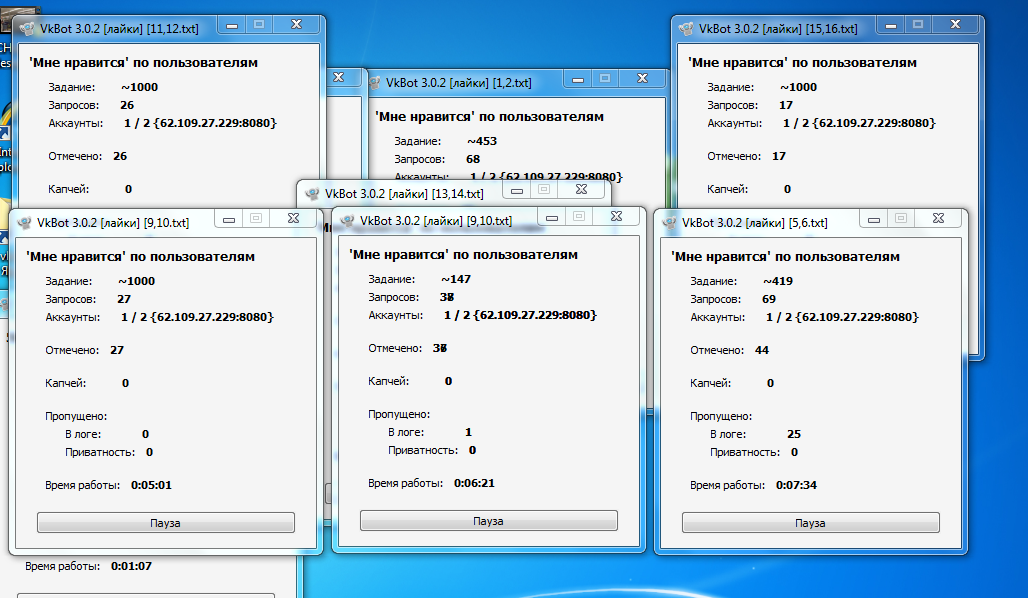Close the 11,12.txt VkBot window
Viewport: 1028px width, 598px height.
296,24
